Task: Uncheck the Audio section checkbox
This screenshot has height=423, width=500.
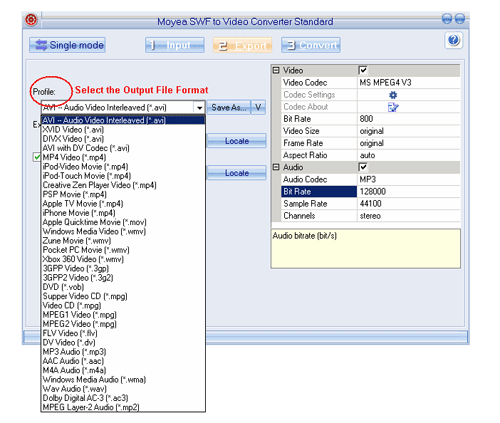Action: pyautogui.click(x=363, y=167)
